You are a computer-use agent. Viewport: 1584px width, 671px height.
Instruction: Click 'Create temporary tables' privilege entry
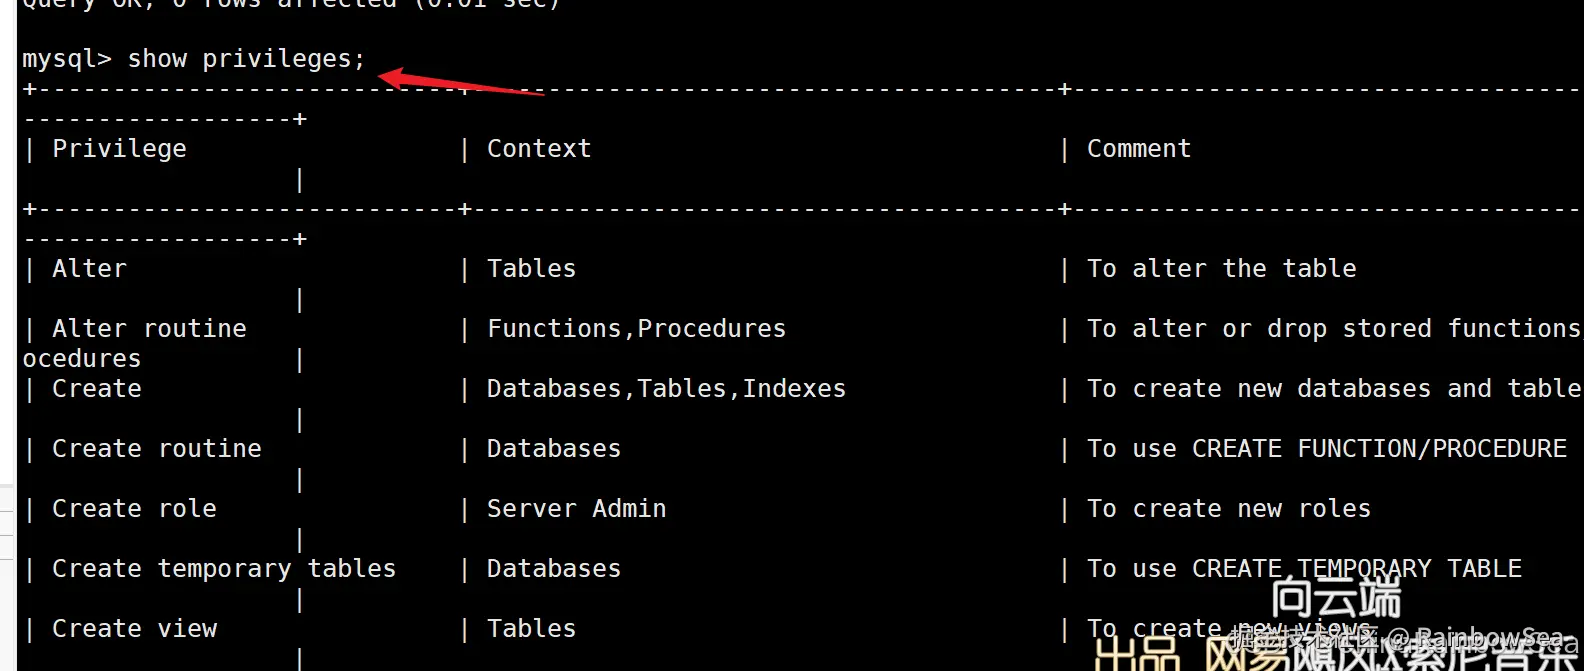pyautogui.click(x=224, y=569)
